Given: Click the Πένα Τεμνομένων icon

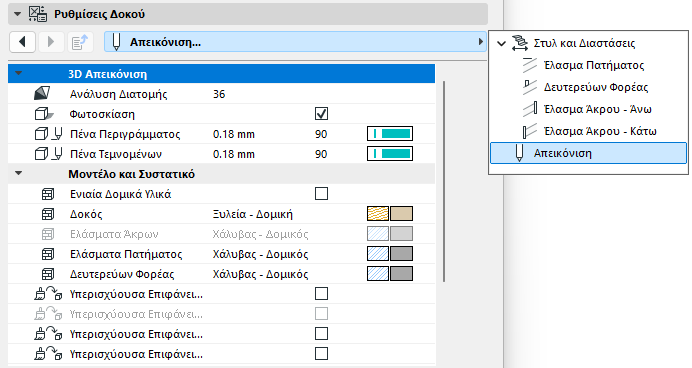Looking at the screenshot, I should [49, 154].
